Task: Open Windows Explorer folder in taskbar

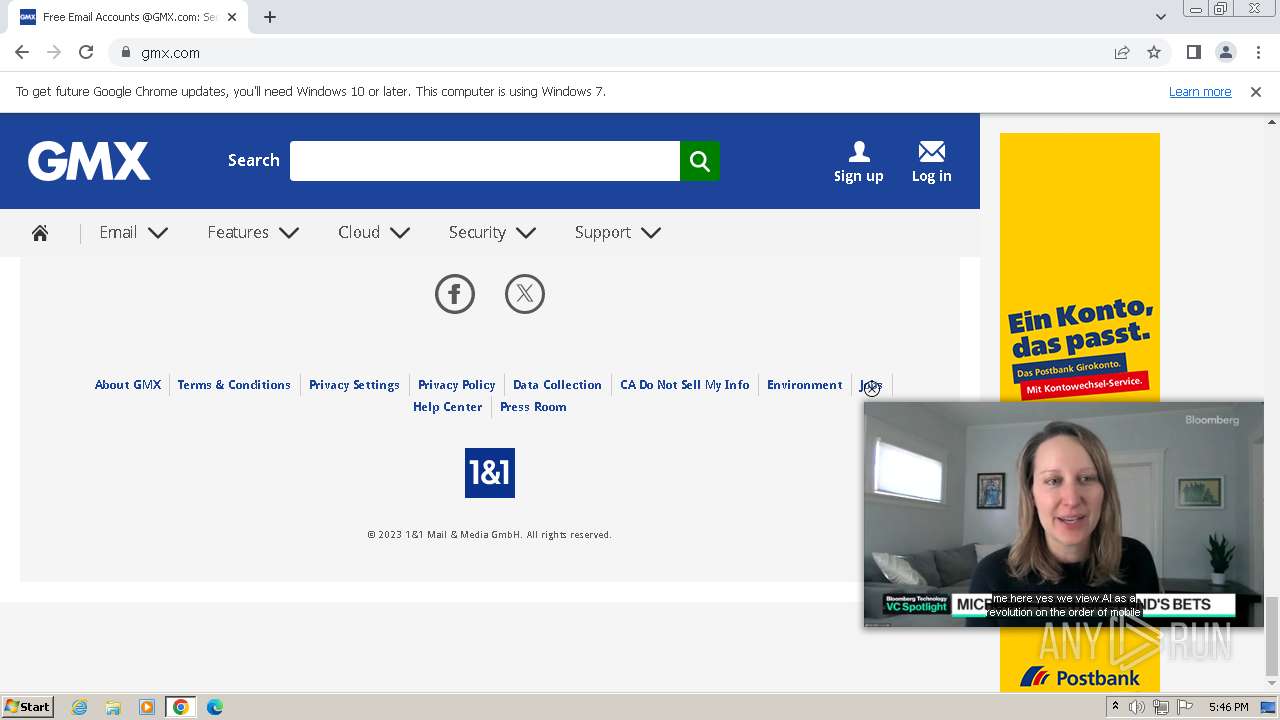Action: 113,707
